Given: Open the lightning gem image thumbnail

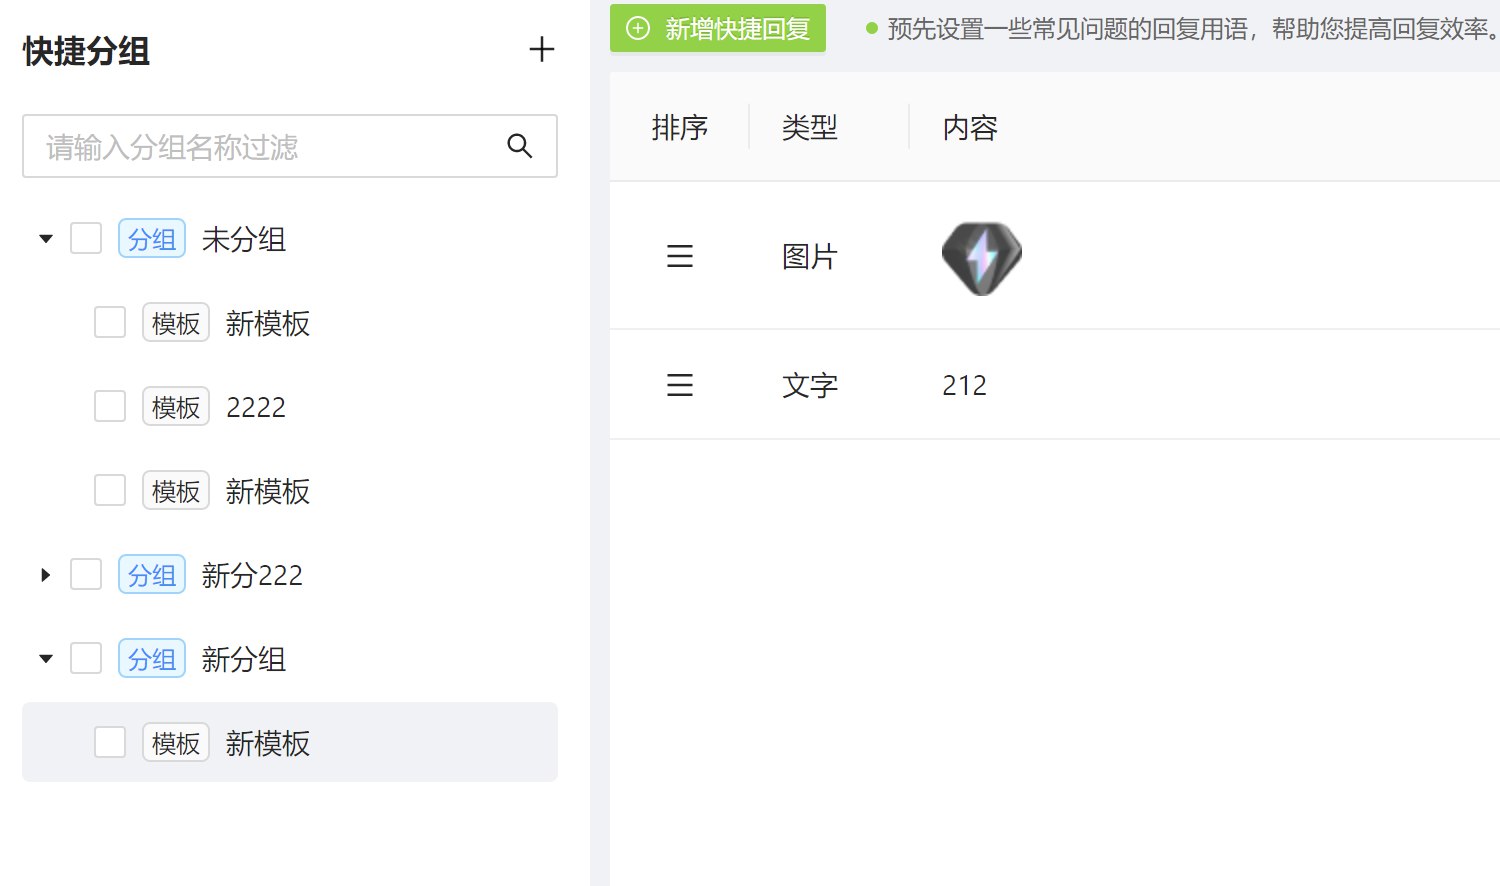Looking at the screenshot, I should pos(981,258).
